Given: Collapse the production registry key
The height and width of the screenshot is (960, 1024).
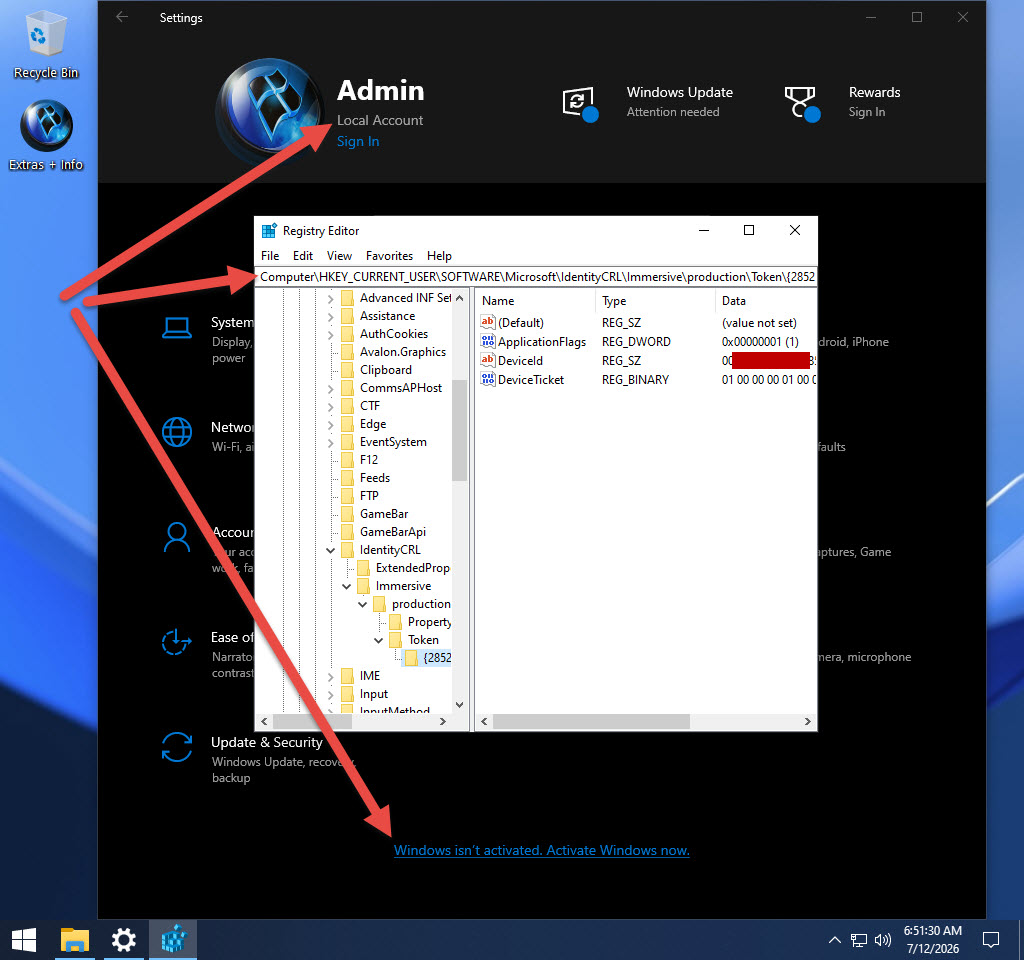Looking at the screenshot, I should pos(362,605).
